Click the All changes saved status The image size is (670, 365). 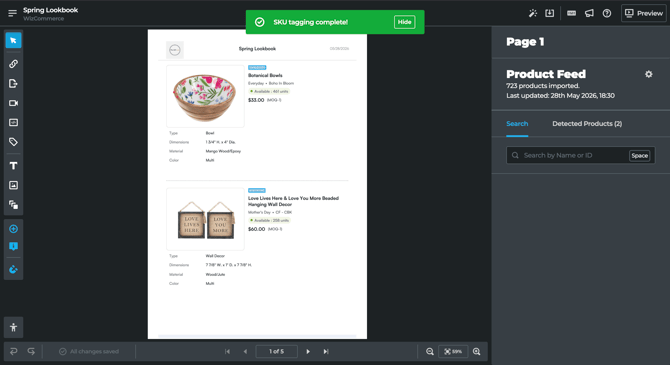click(x=89, y=351)
